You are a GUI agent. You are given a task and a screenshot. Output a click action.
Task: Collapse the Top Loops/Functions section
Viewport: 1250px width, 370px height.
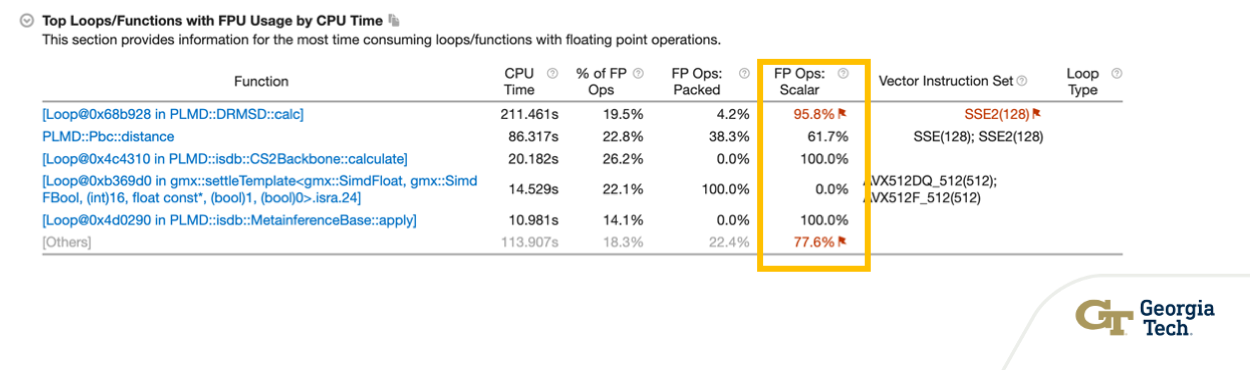click(x=27, y=20)
